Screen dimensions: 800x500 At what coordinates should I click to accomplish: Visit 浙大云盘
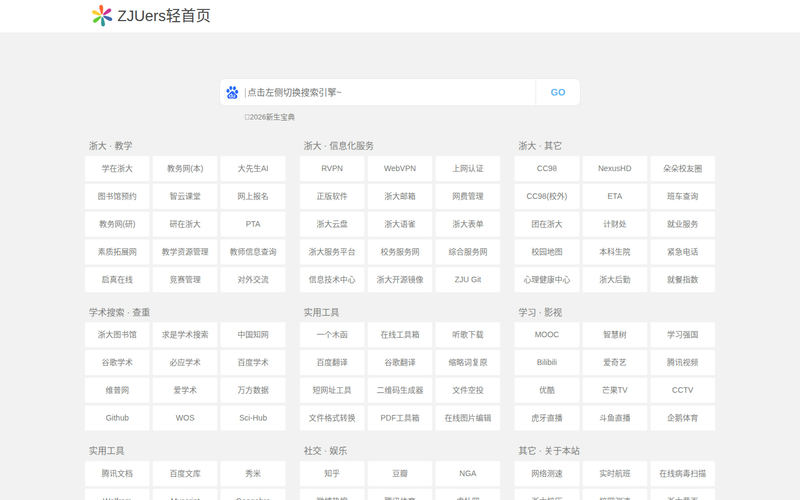pos(332,224)
